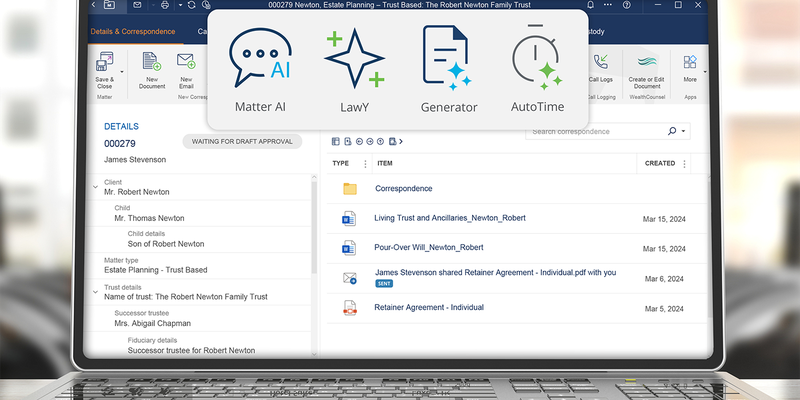Viewport: 800px width, 400px height.
Task: Collapse the Trust details section
Action: pyautogui.click(x=95, y=292)
